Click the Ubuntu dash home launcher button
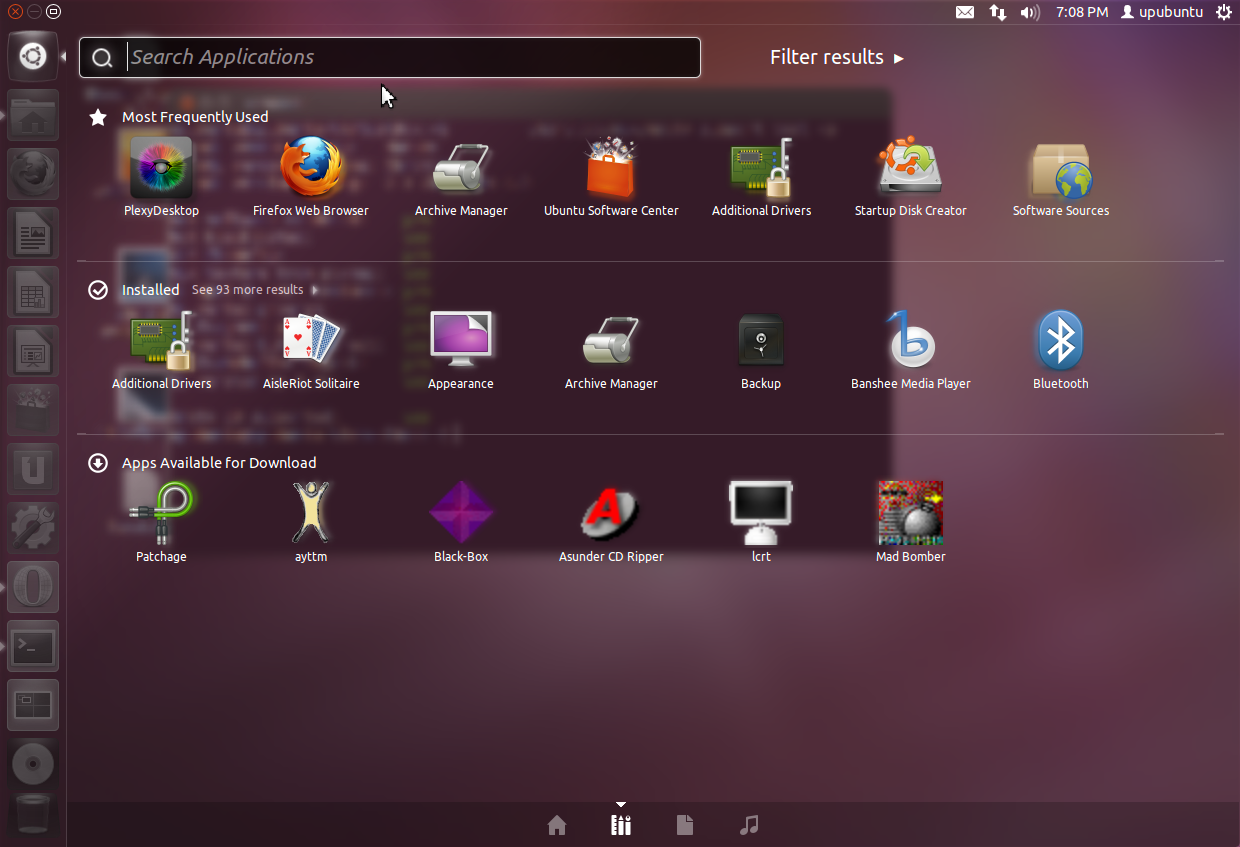The width and height of the screenshot is (1240, 847). pyautogui.click(x=33, y=56)
